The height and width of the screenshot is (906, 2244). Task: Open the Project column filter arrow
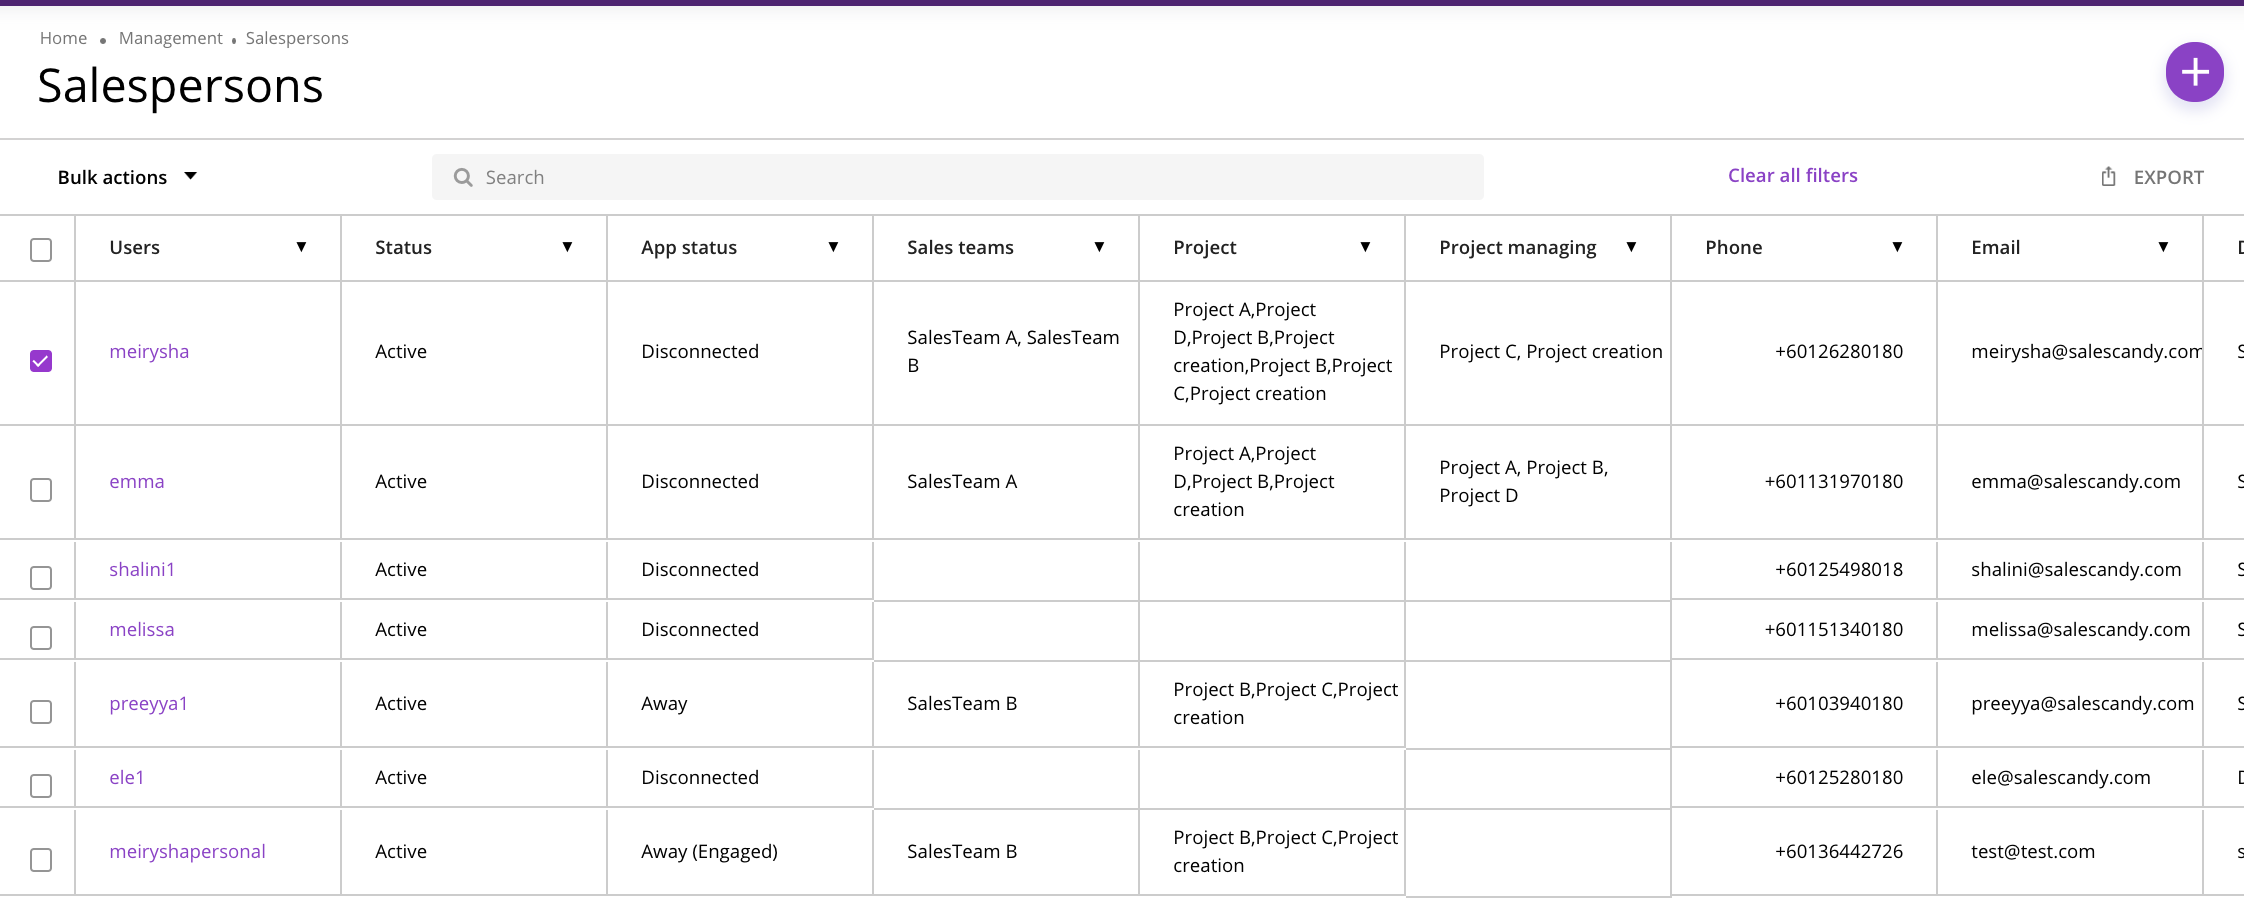coord(1365,247)
